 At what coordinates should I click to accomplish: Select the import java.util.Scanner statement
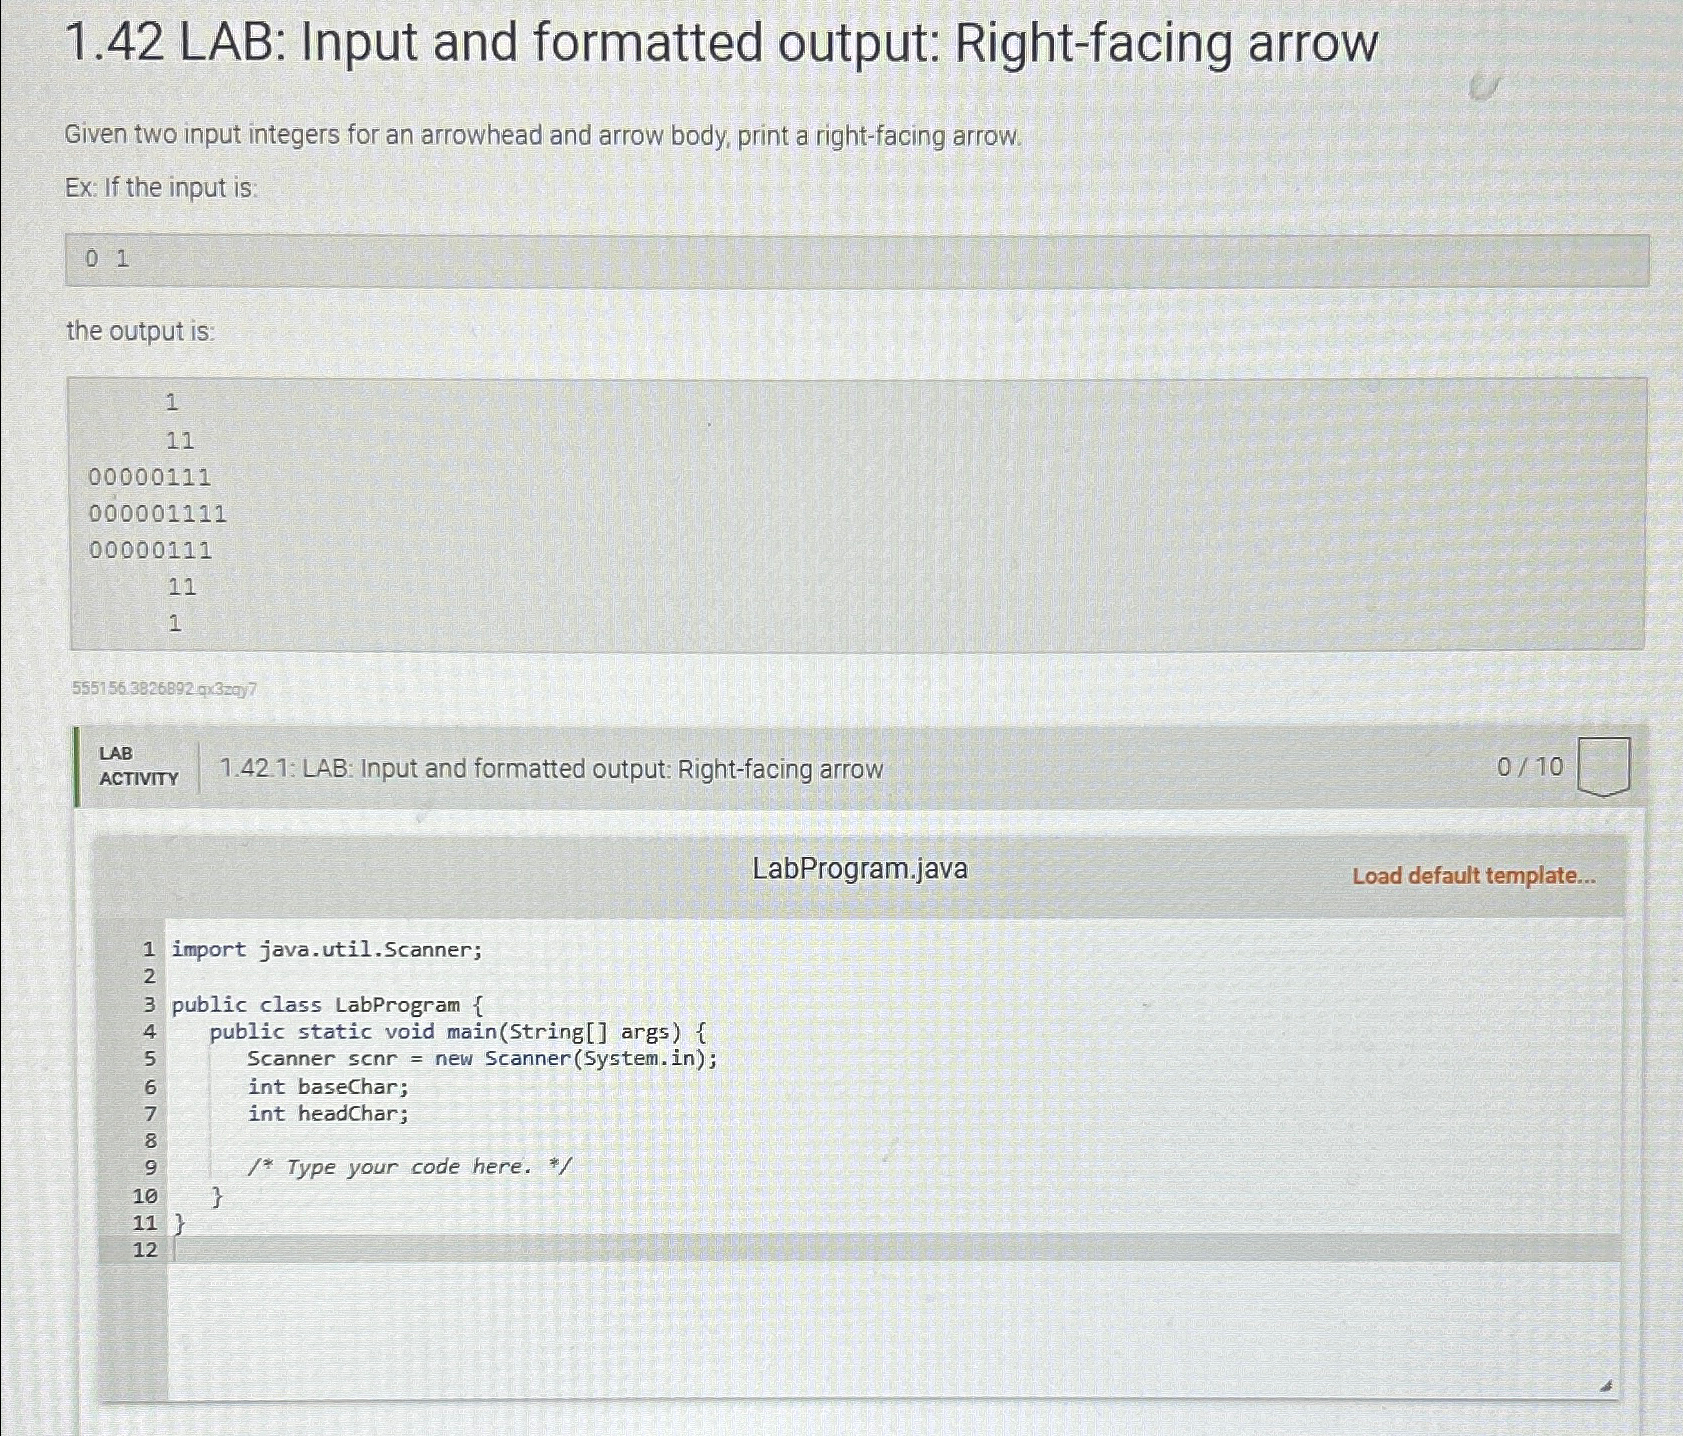point(325,949)
